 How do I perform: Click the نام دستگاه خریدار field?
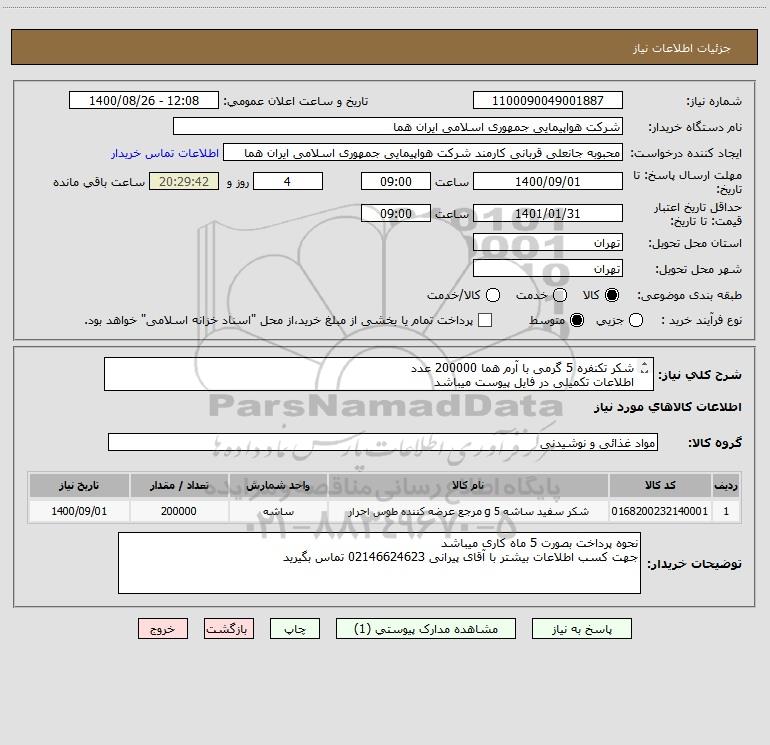(x=398, y=127)
